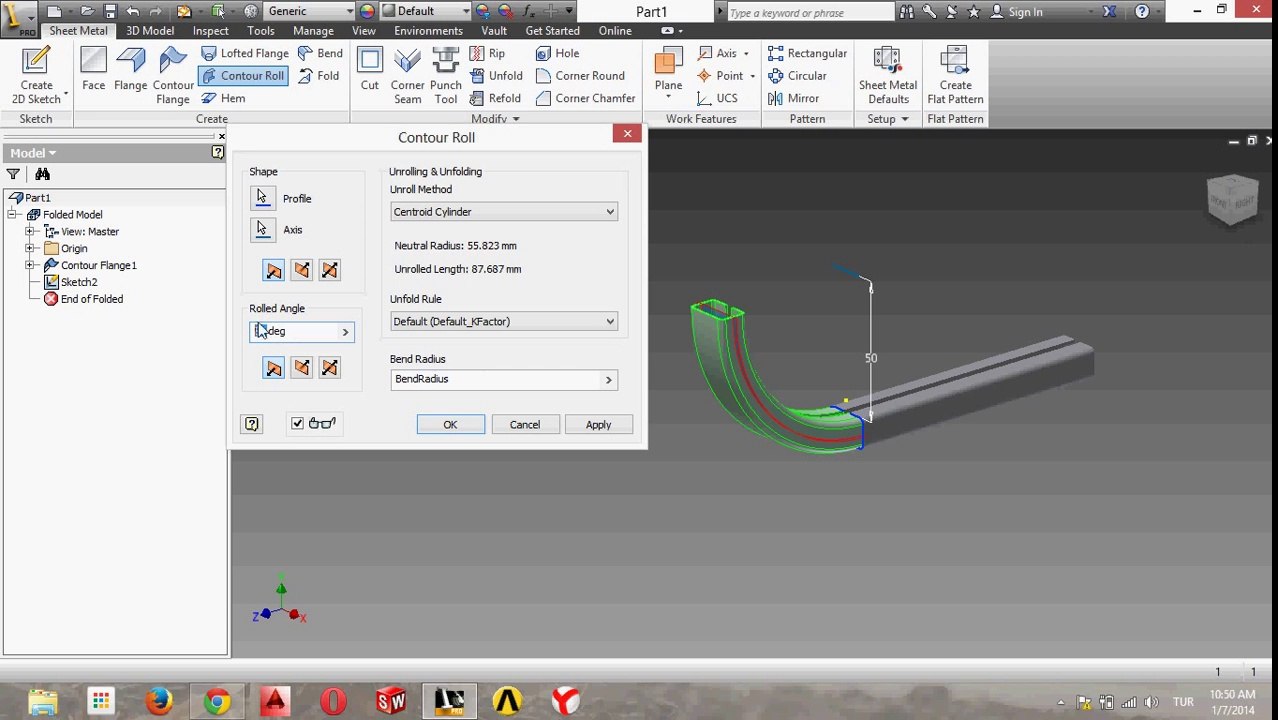This screenshot has width=1278, height=720.
Task: Select the Corner Chamfer tool
Action: (585, 98)
